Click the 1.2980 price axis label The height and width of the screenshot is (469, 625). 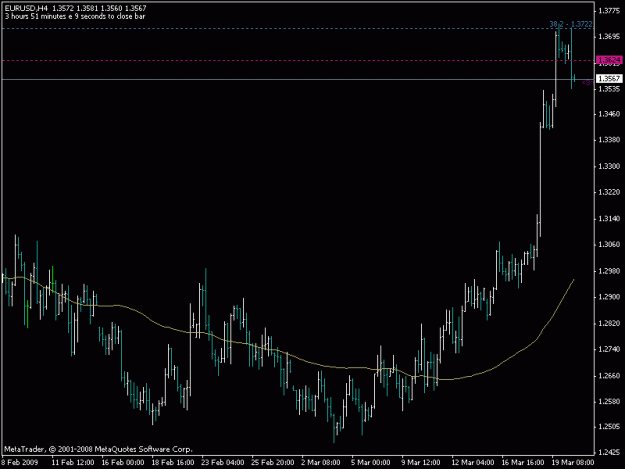609,271
